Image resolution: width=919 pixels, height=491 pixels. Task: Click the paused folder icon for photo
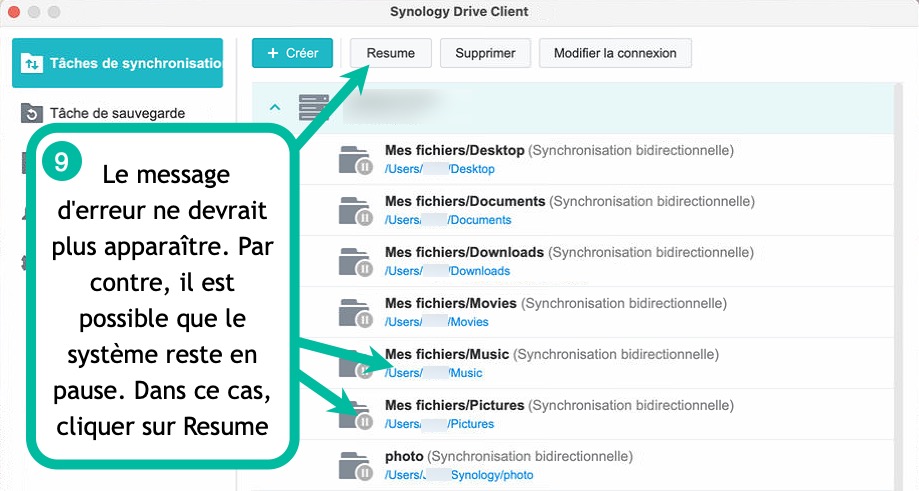pos(355,465)
